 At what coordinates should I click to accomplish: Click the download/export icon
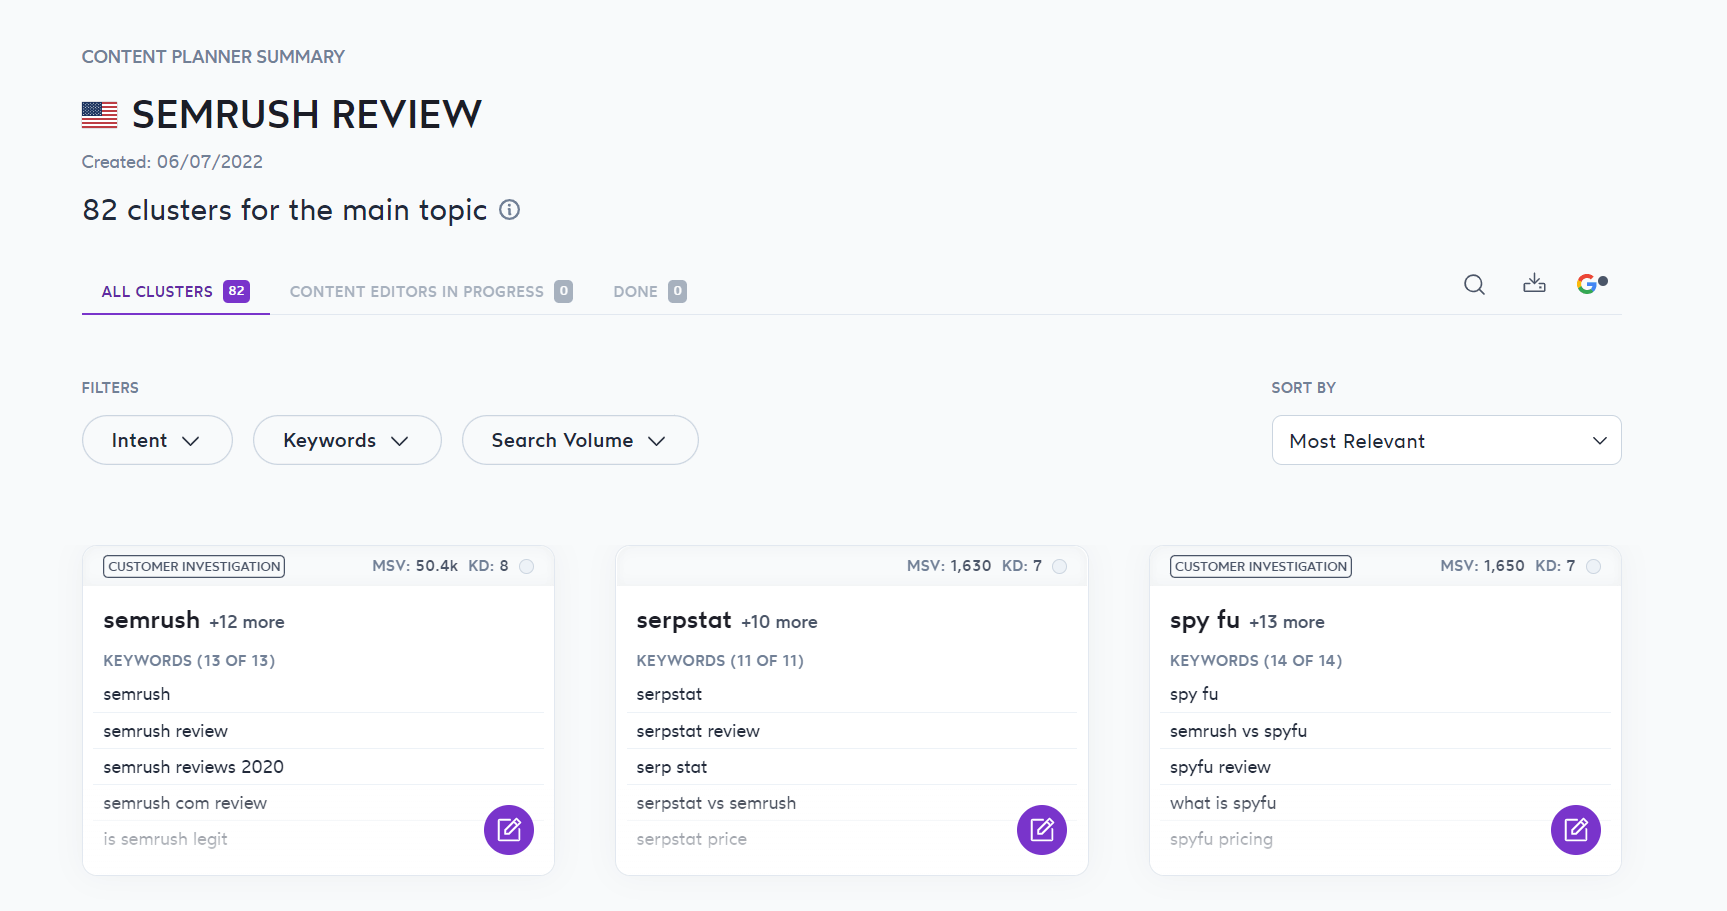tap(1535, 284)
